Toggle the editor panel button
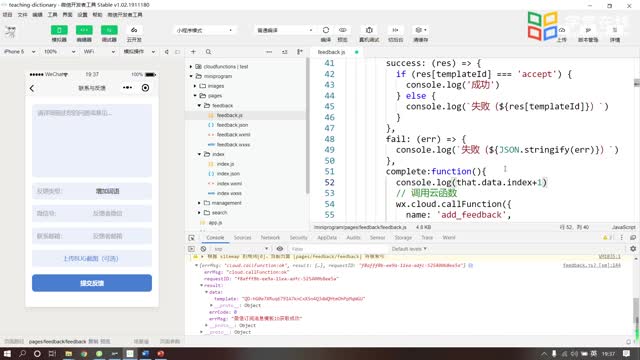This screenshot has width=640, height=360. pos(84,30)
